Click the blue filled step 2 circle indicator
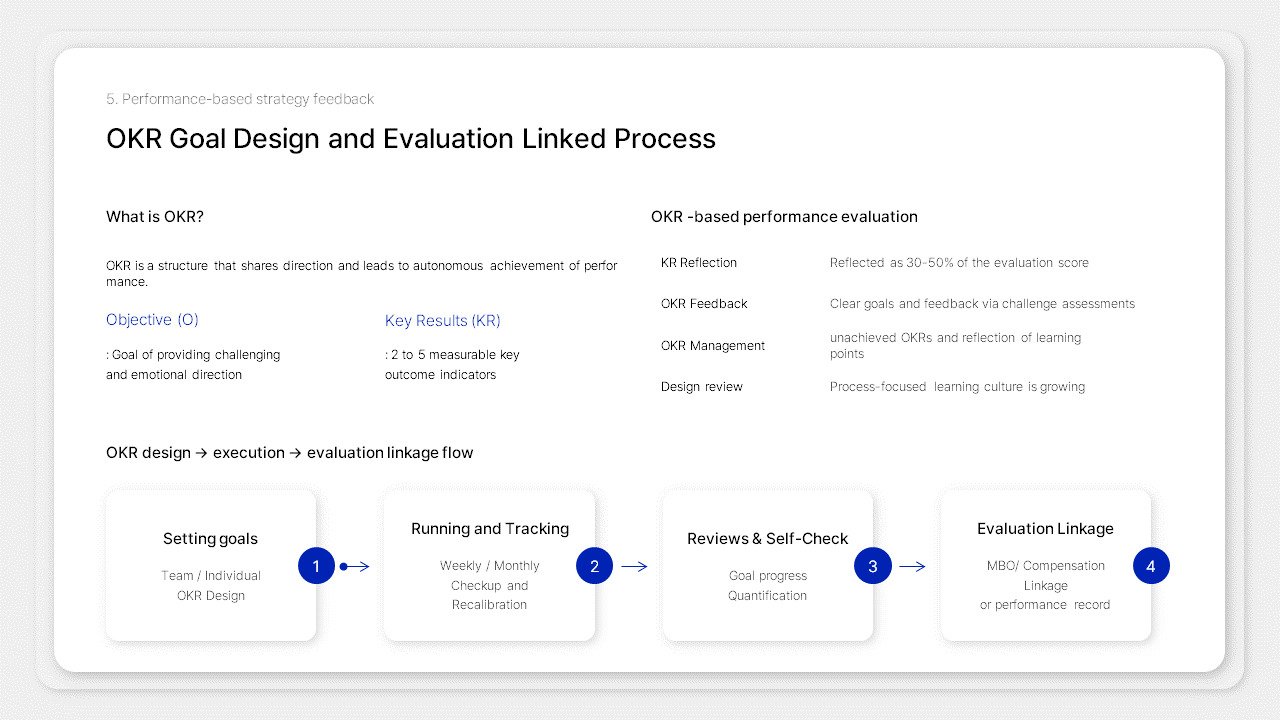1280x720 pixels. point(594,565)
